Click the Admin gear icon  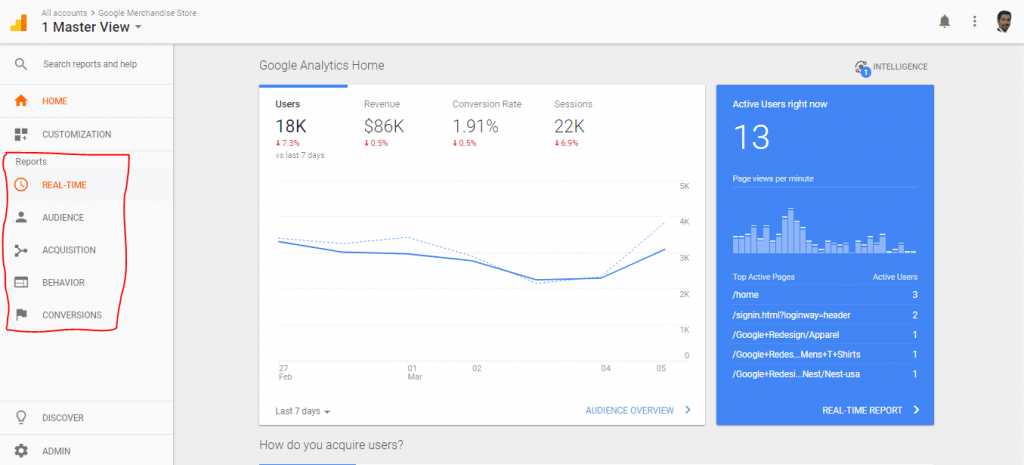[x=21, y=451]
